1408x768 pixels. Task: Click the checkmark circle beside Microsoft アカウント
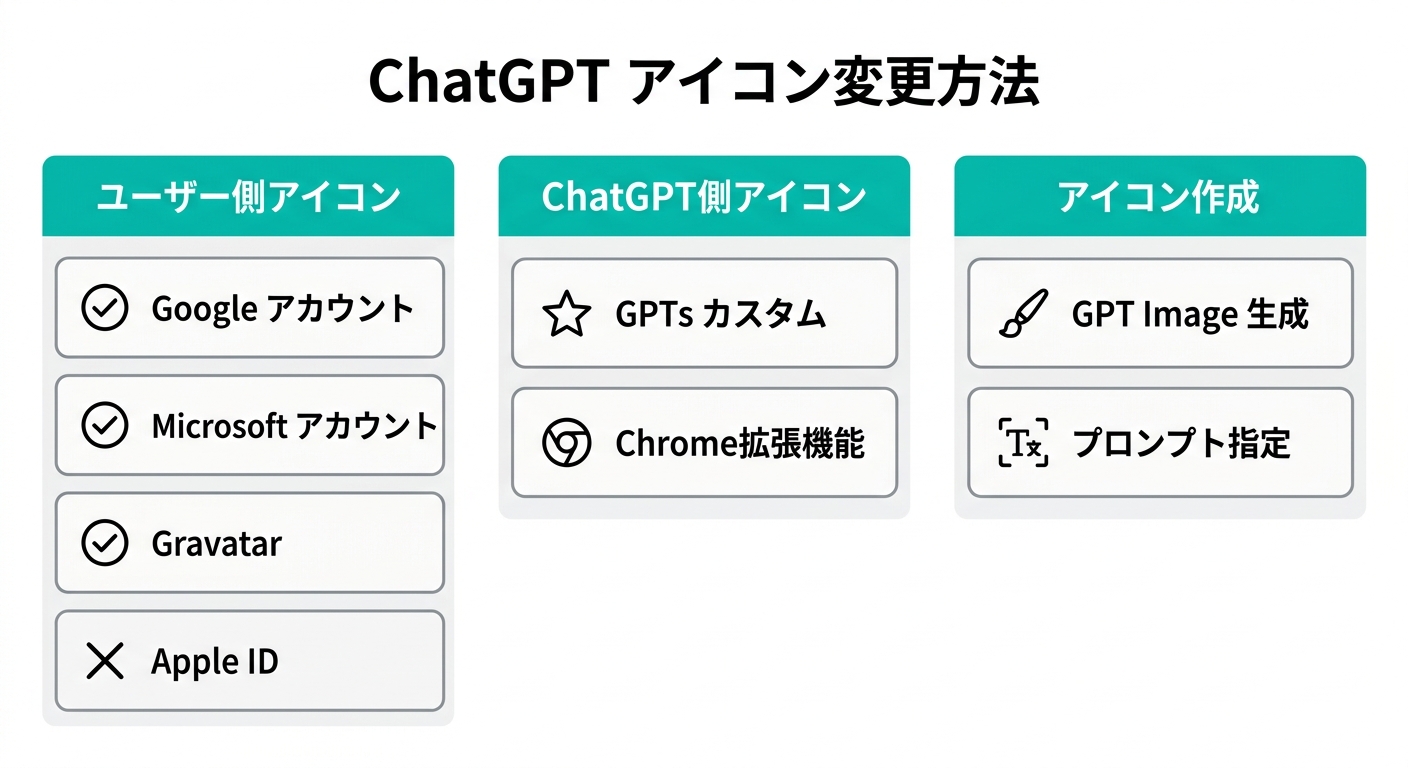(x=105, y=426)
